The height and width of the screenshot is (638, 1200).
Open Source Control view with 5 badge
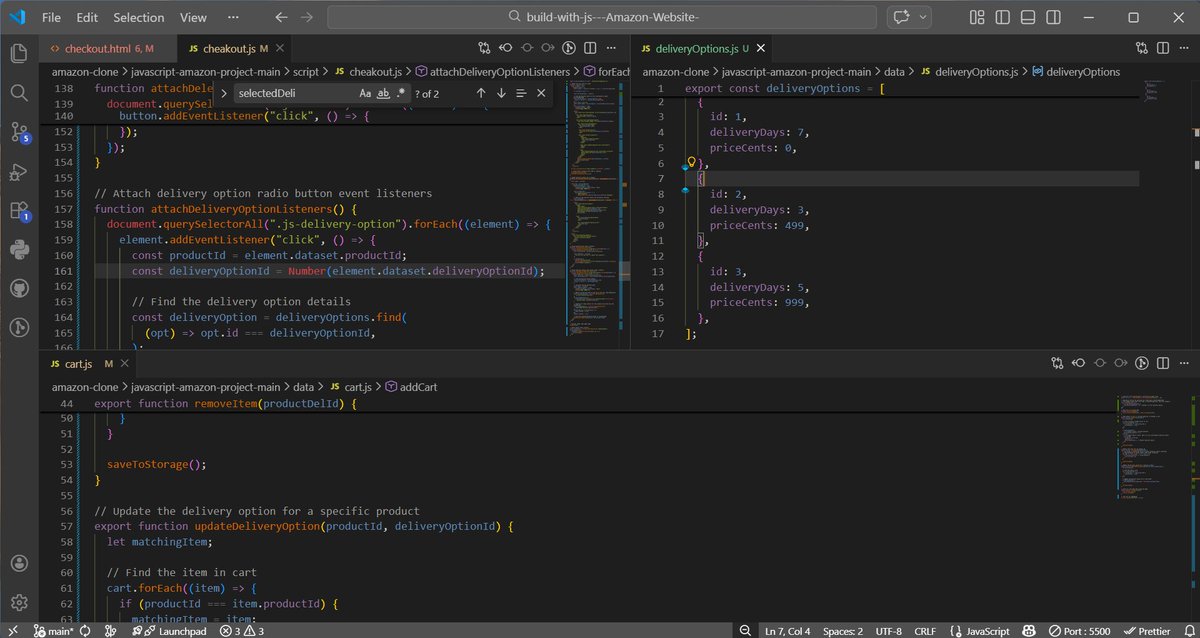(x=19, y=132)
